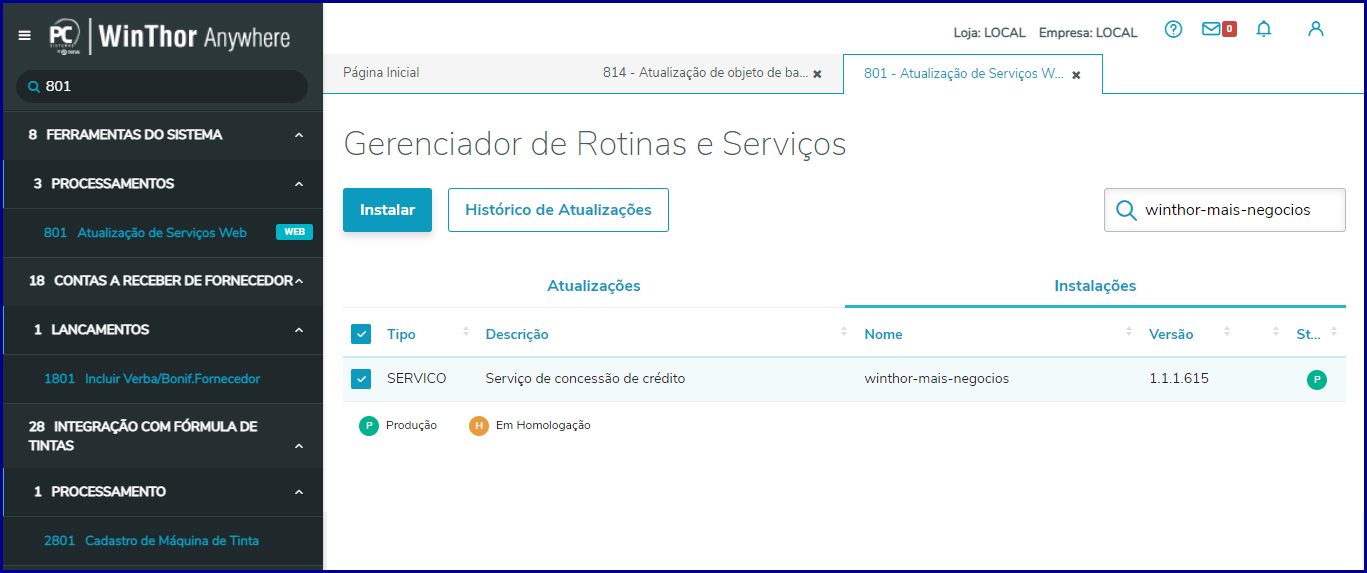Click the sidebar search magnifier icon

click(34, 87)
